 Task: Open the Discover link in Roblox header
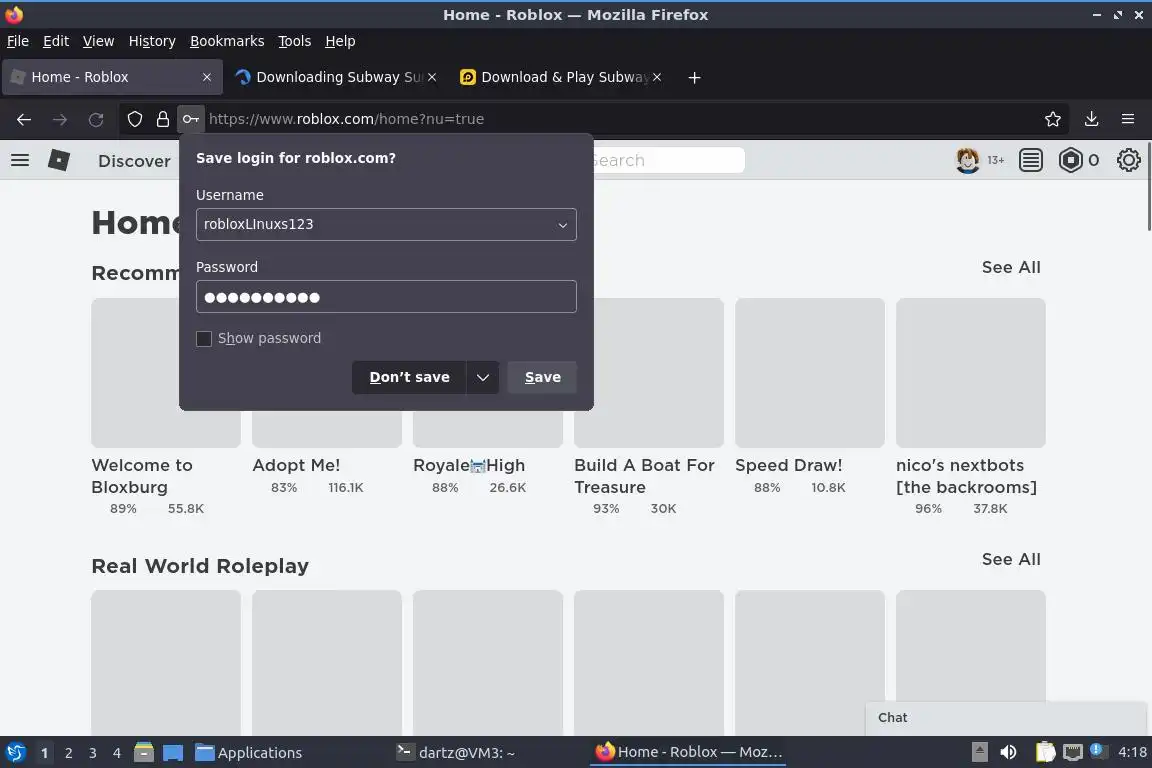134,161
